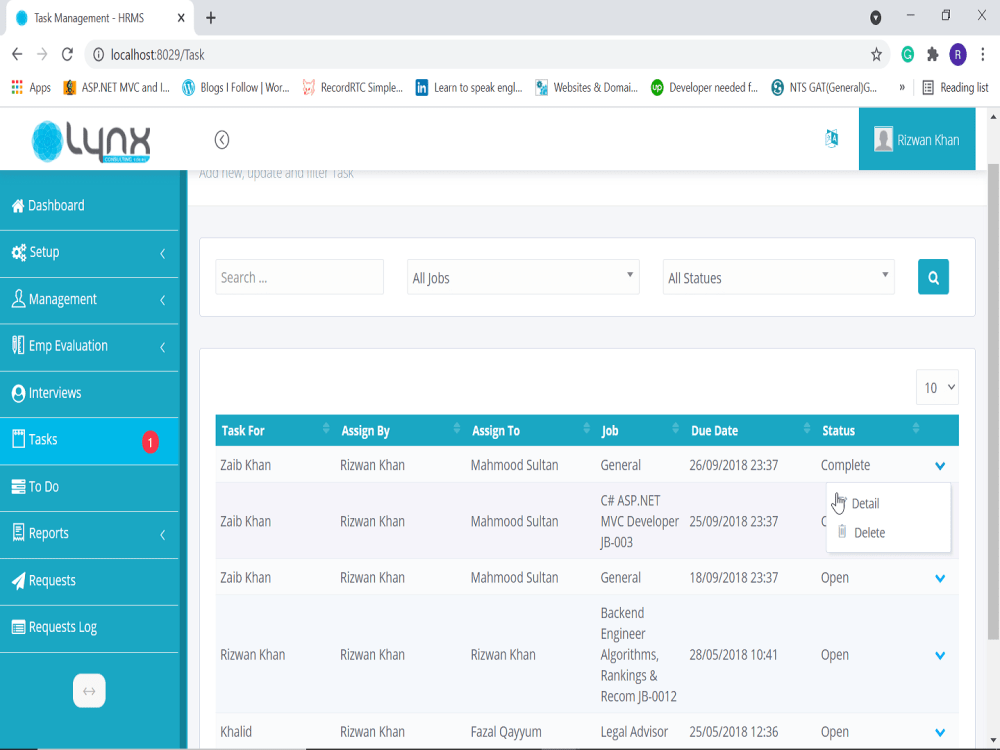Click the sidebar collapse arrow icon
The width and height of the screenshot is (1000, 750).
point(221,140)
